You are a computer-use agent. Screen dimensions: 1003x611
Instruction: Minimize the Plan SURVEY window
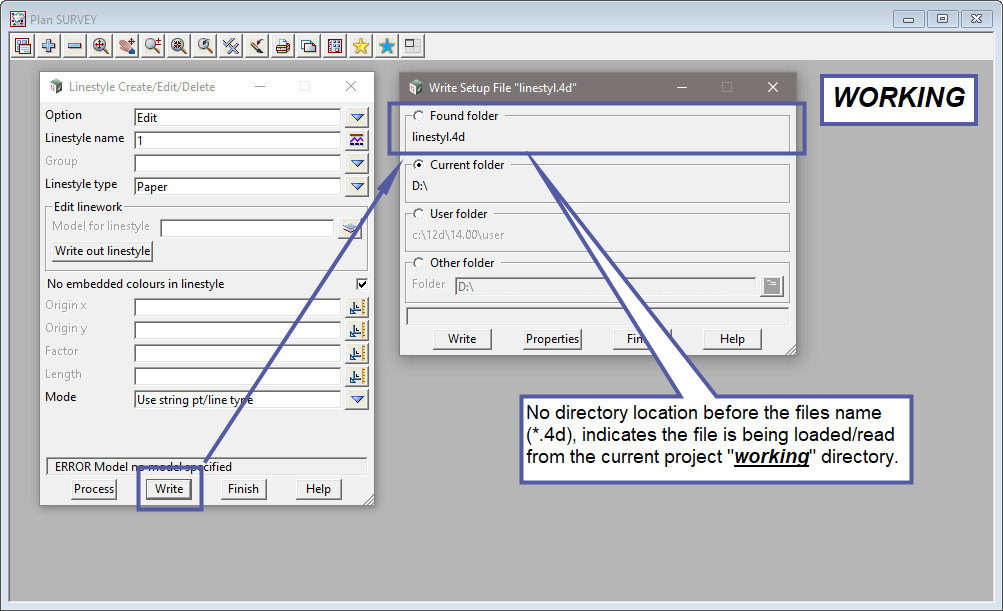tap(908, 19)
